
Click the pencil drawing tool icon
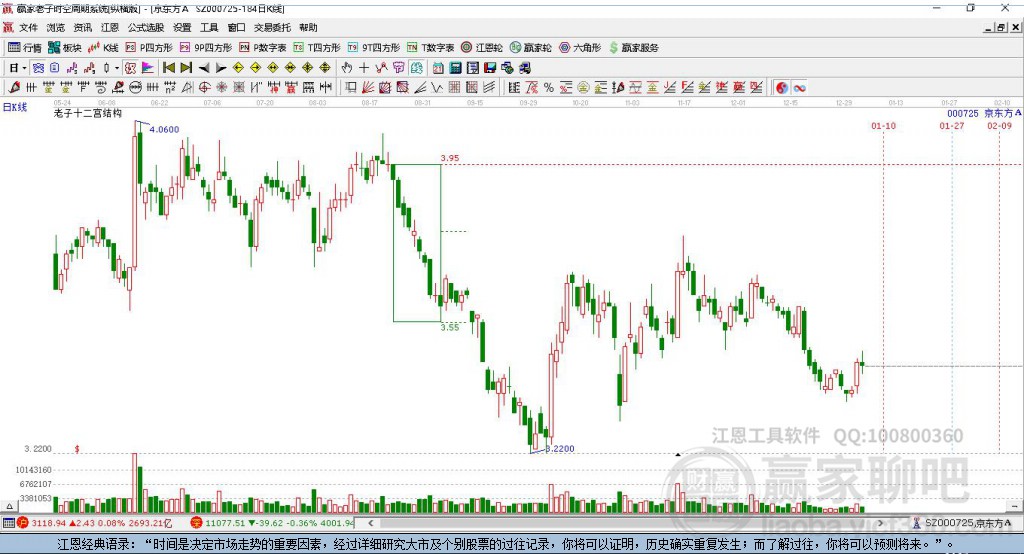[x=14, y=88]
